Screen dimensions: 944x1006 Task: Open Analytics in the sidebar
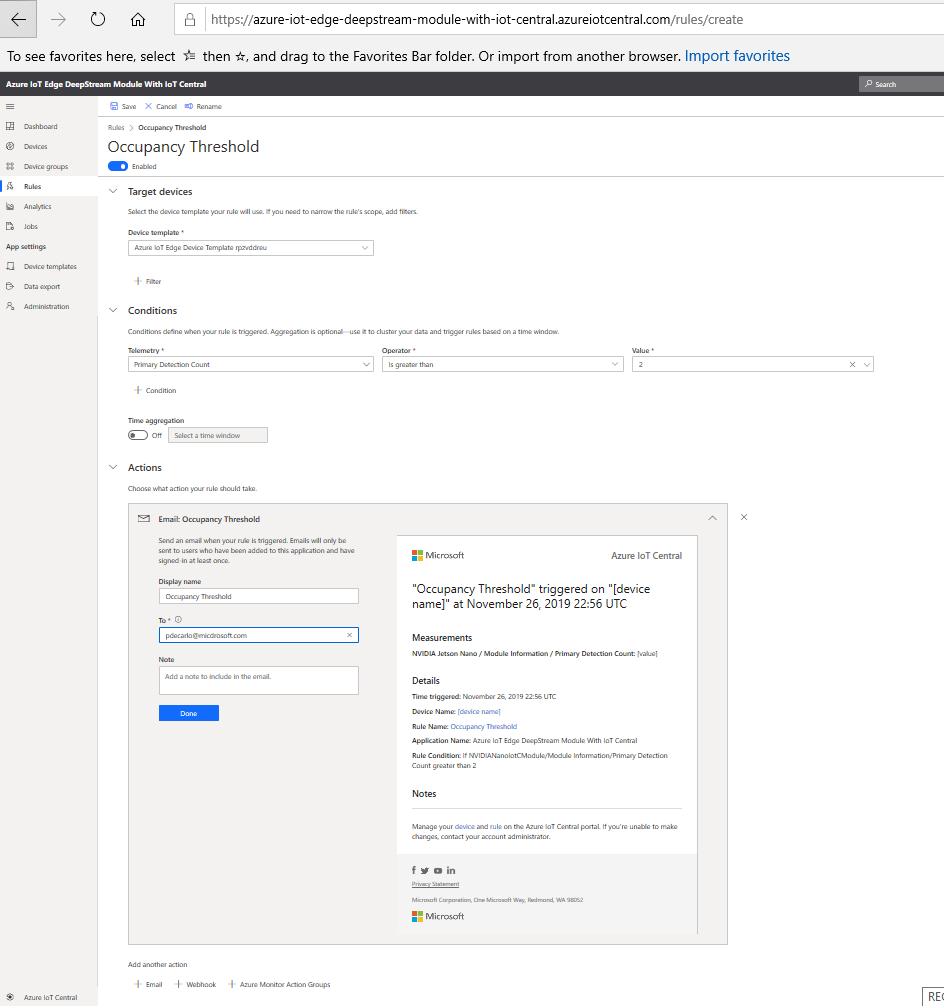click(37, 207)
